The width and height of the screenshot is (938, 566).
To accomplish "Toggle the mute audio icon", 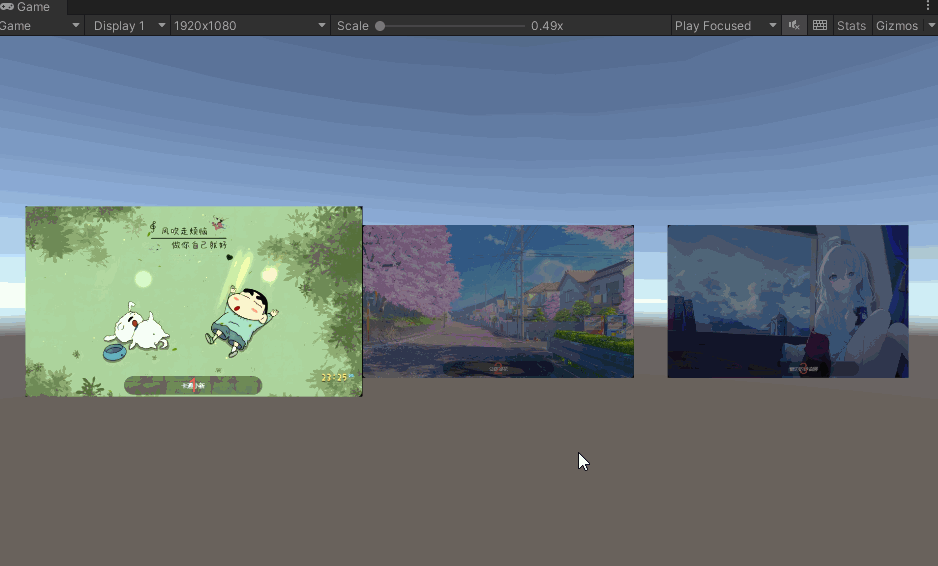I will pyautogui.click(x=794, y=26).
